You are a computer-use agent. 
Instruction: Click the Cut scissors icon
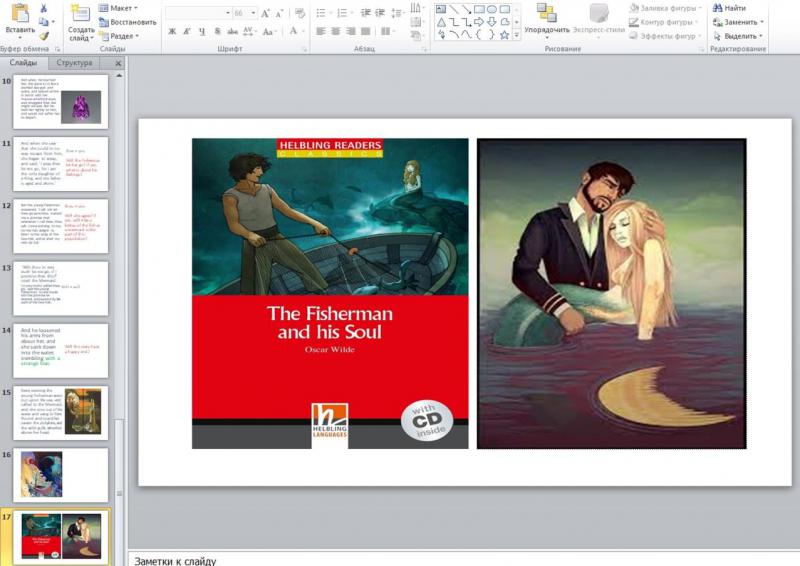coord(44,8)
